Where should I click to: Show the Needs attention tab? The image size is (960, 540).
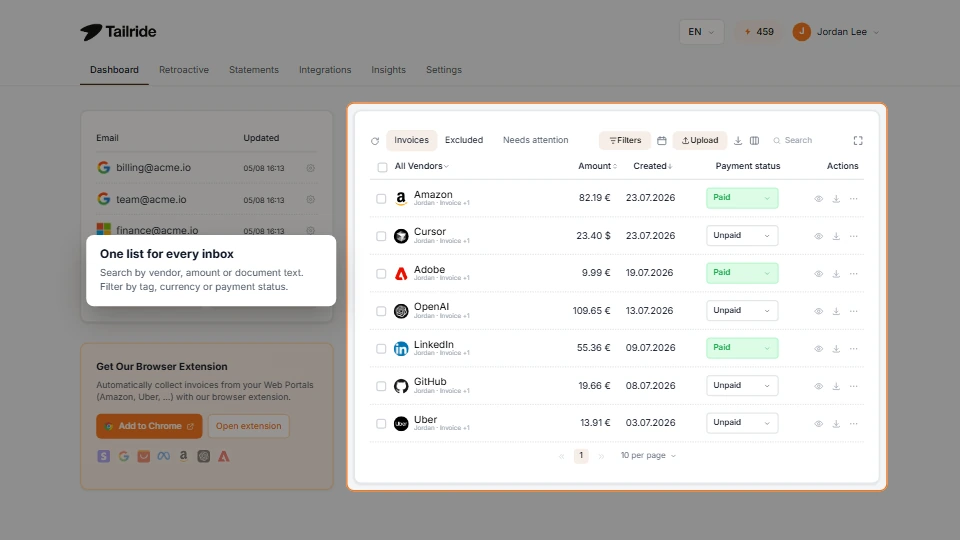point(536,140)
